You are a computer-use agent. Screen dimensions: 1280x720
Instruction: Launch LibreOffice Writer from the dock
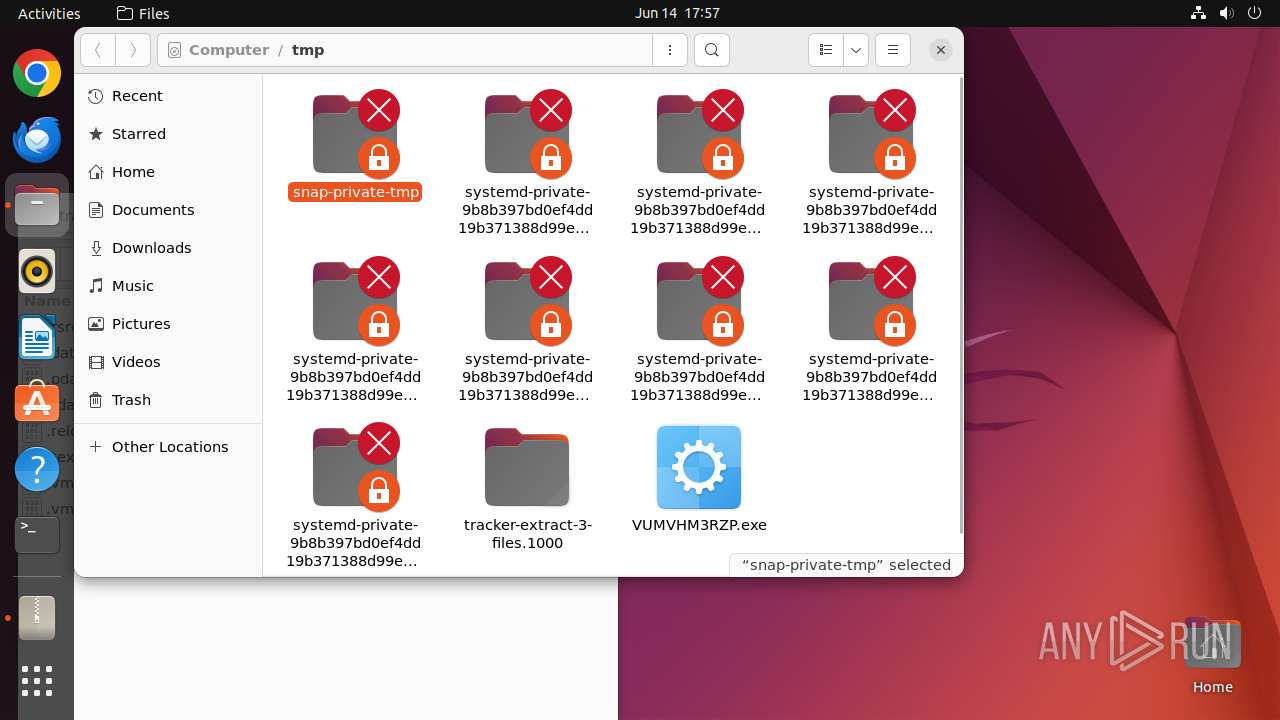tap(37, 337)
